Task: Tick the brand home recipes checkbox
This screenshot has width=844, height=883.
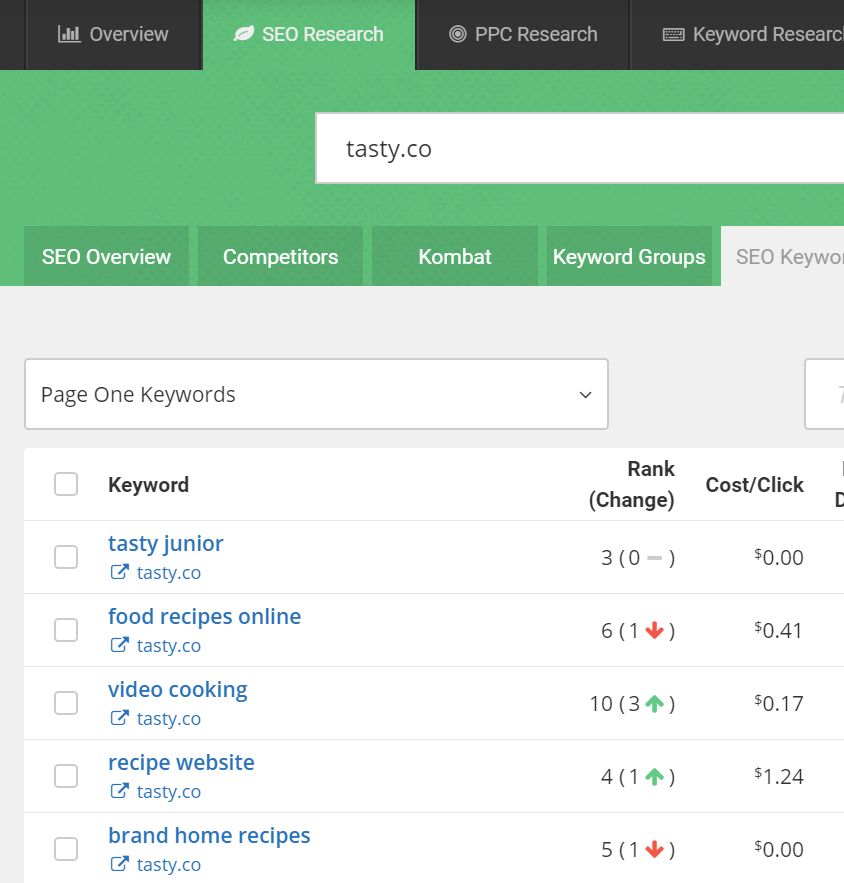Action: (x=66, y=849)
